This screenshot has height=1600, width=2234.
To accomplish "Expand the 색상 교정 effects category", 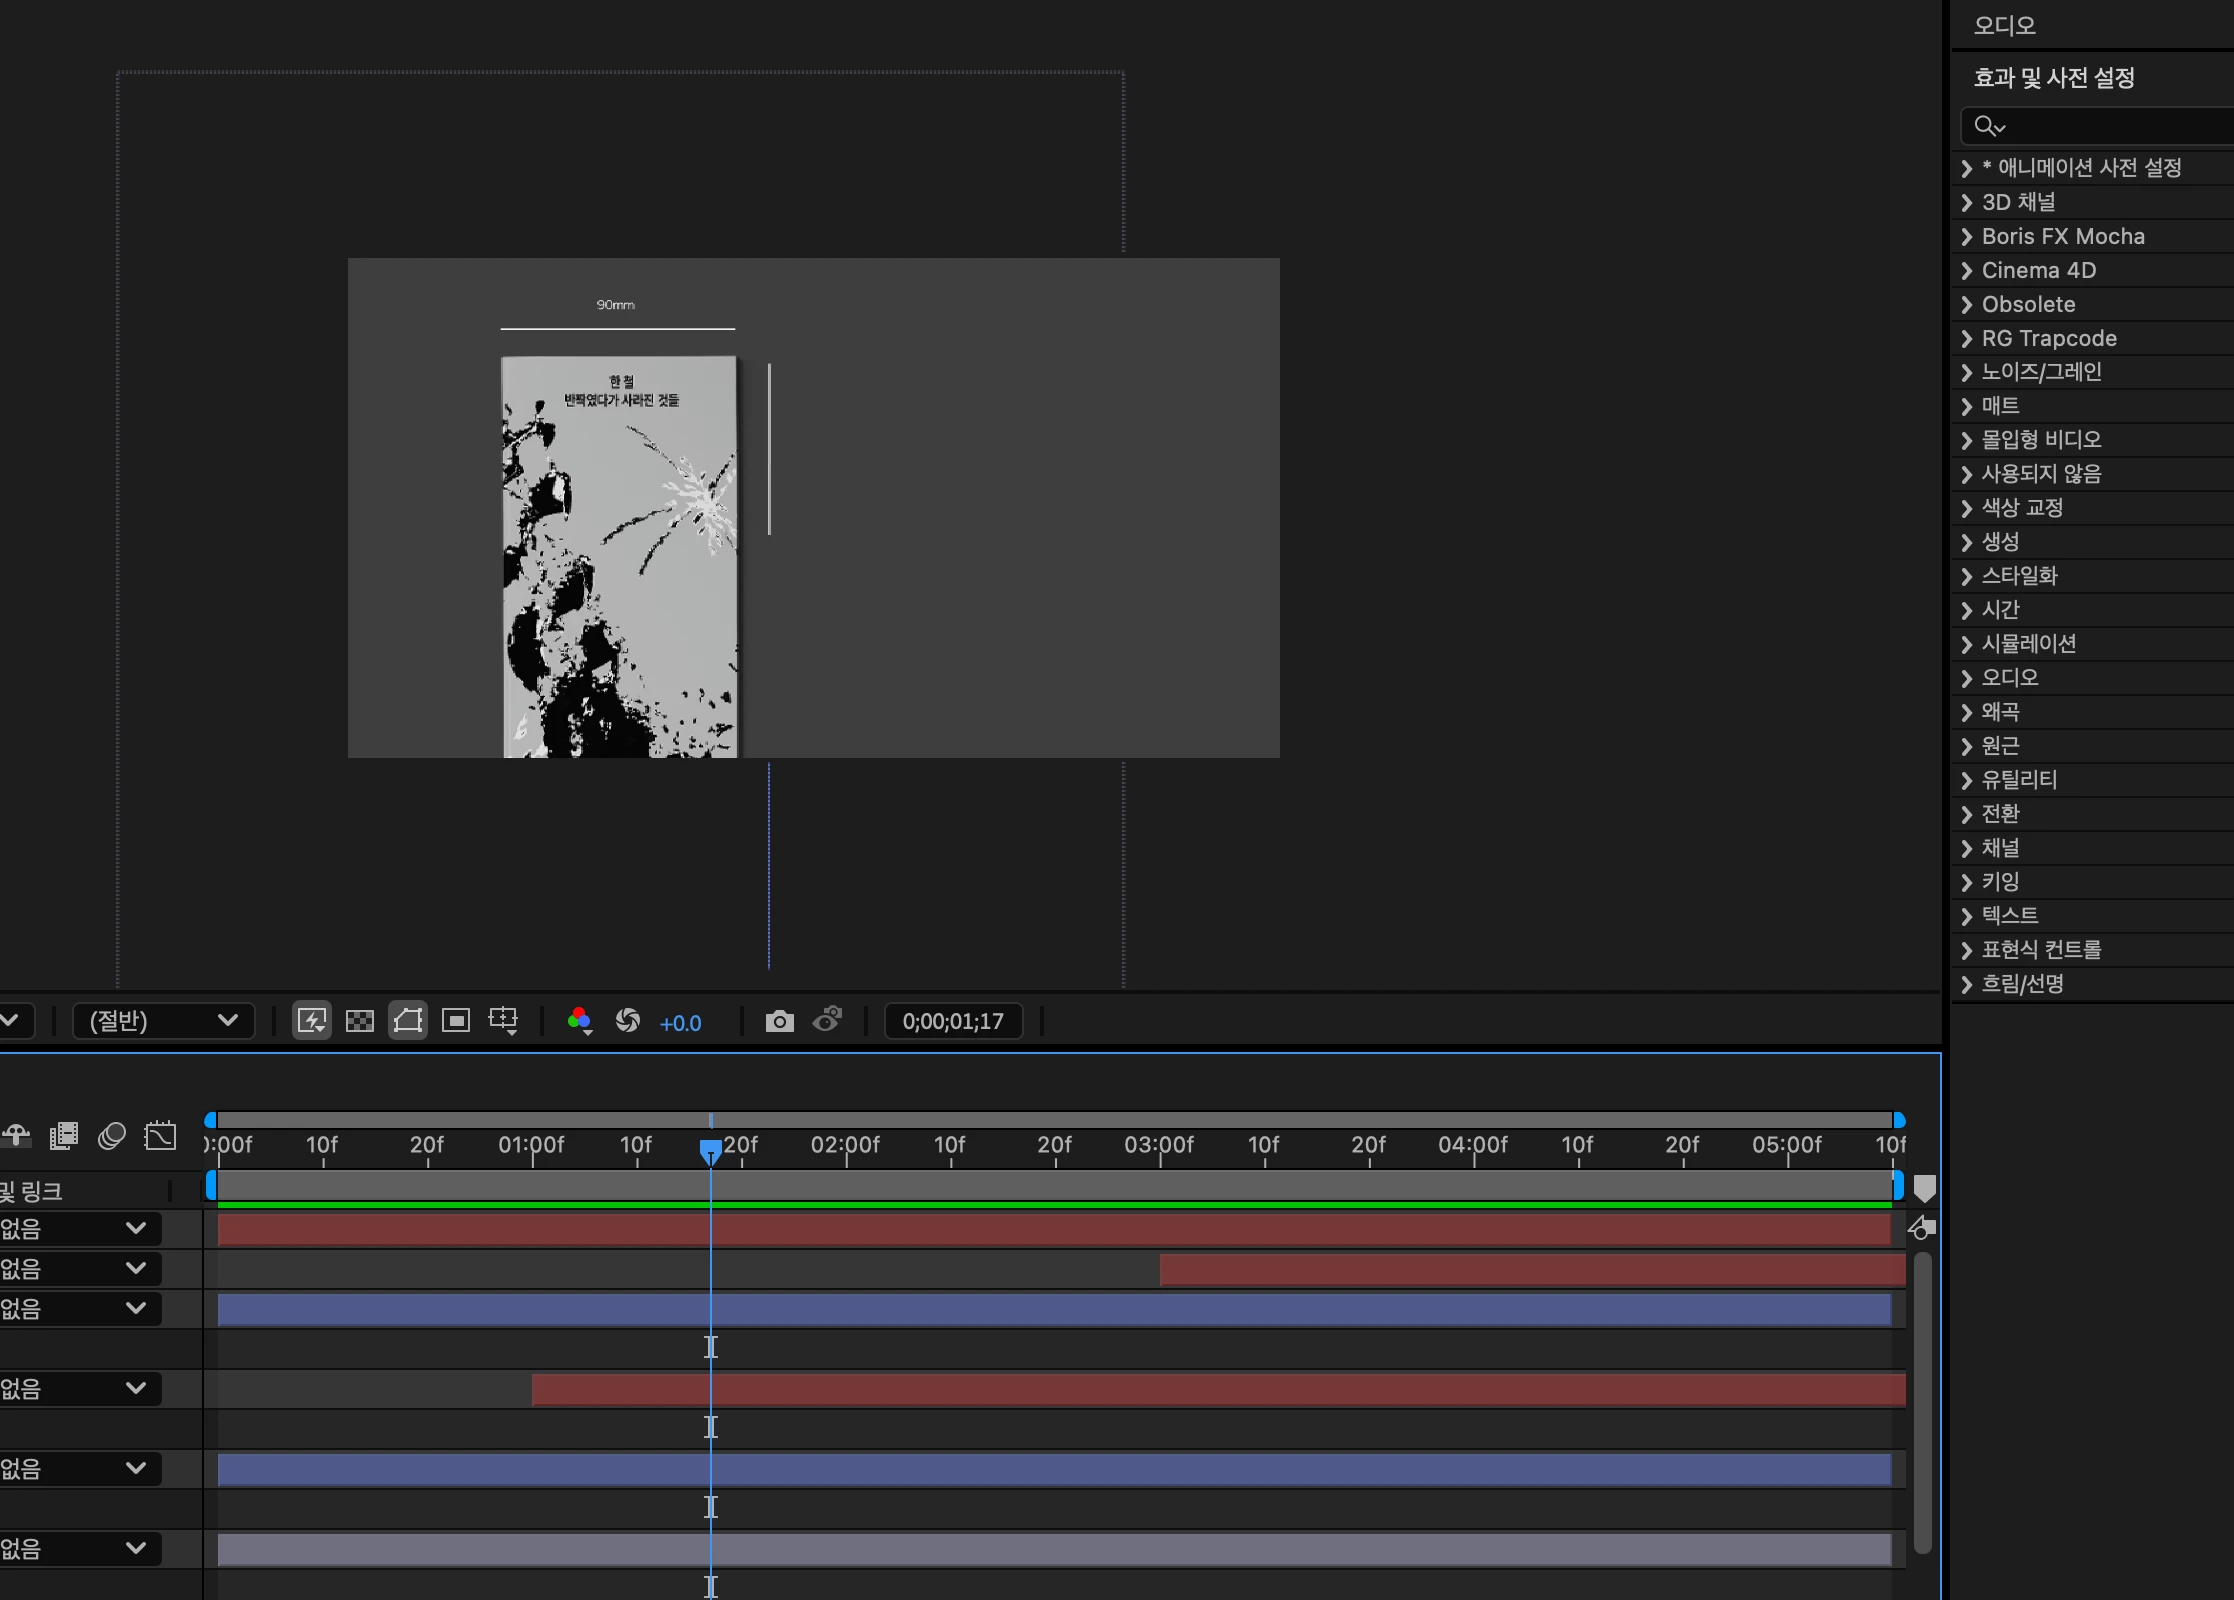I will point(2022,508).
